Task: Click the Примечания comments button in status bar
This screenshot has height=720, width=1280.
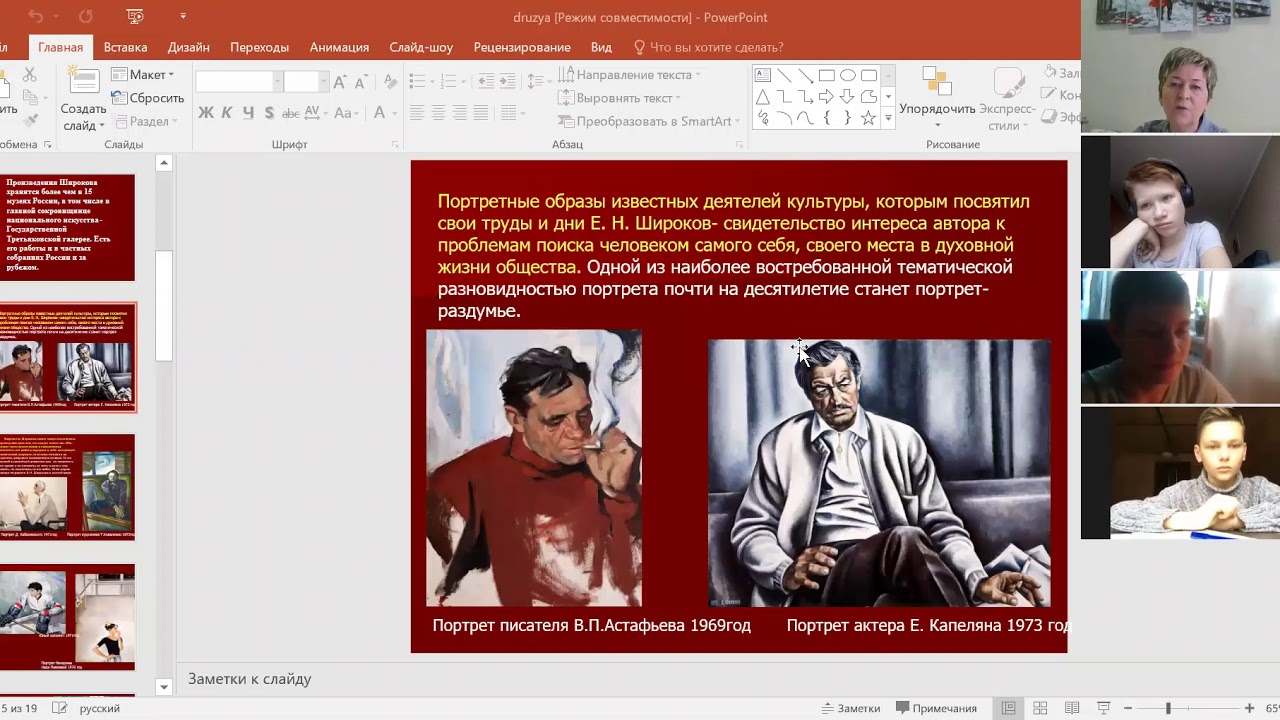Action: pos(936,708)
